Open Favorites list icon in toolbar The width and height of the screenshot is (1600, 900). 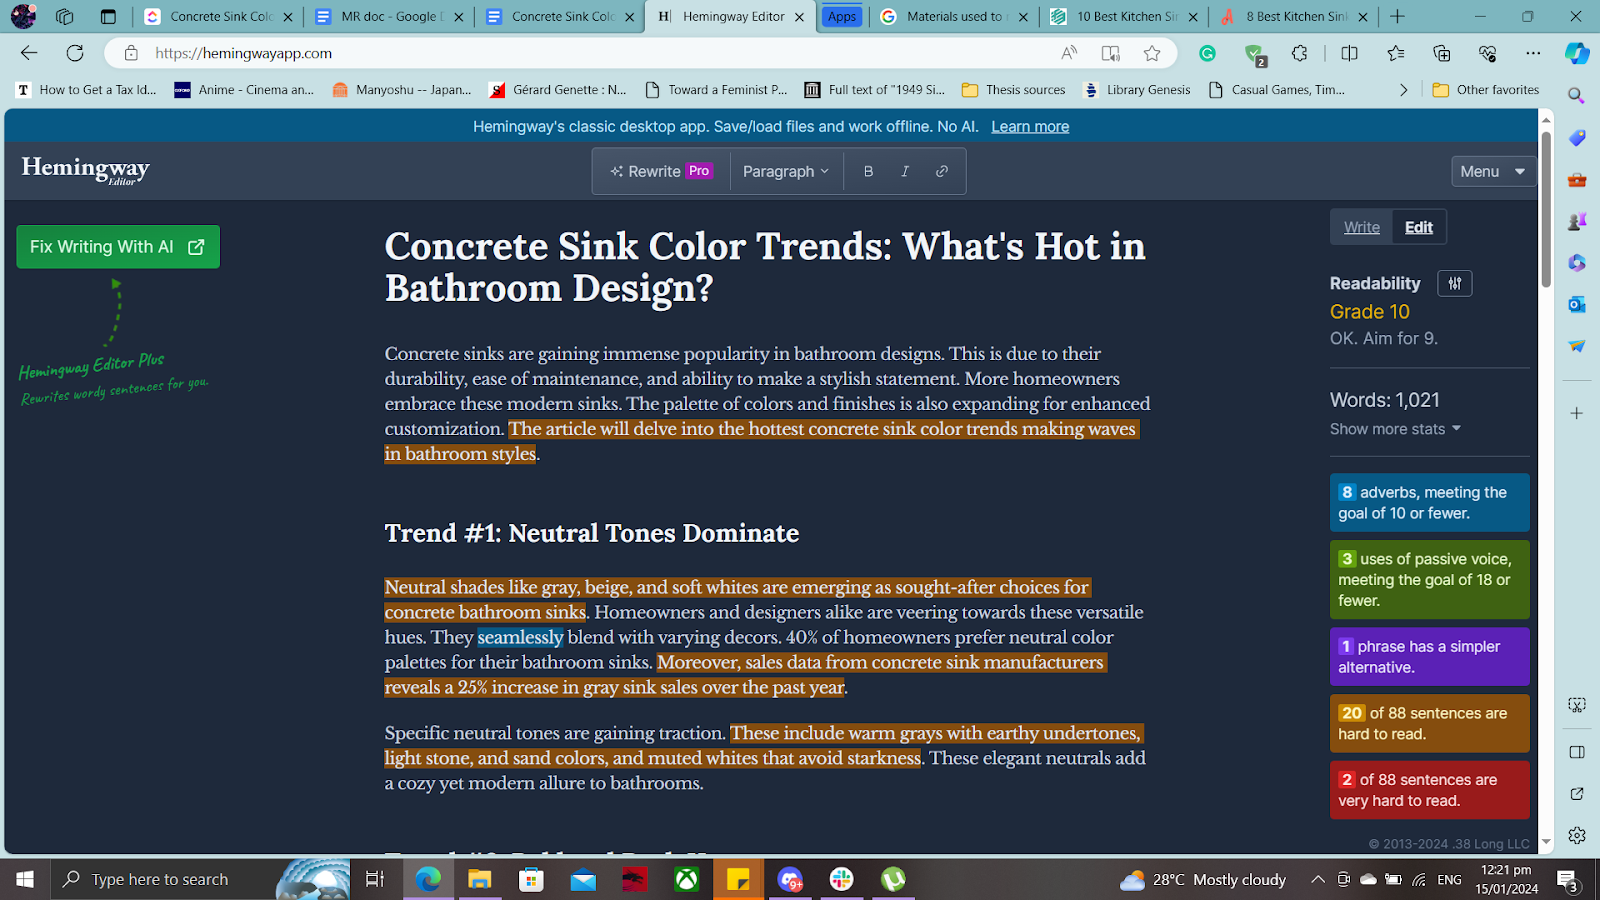(1396, 53)
